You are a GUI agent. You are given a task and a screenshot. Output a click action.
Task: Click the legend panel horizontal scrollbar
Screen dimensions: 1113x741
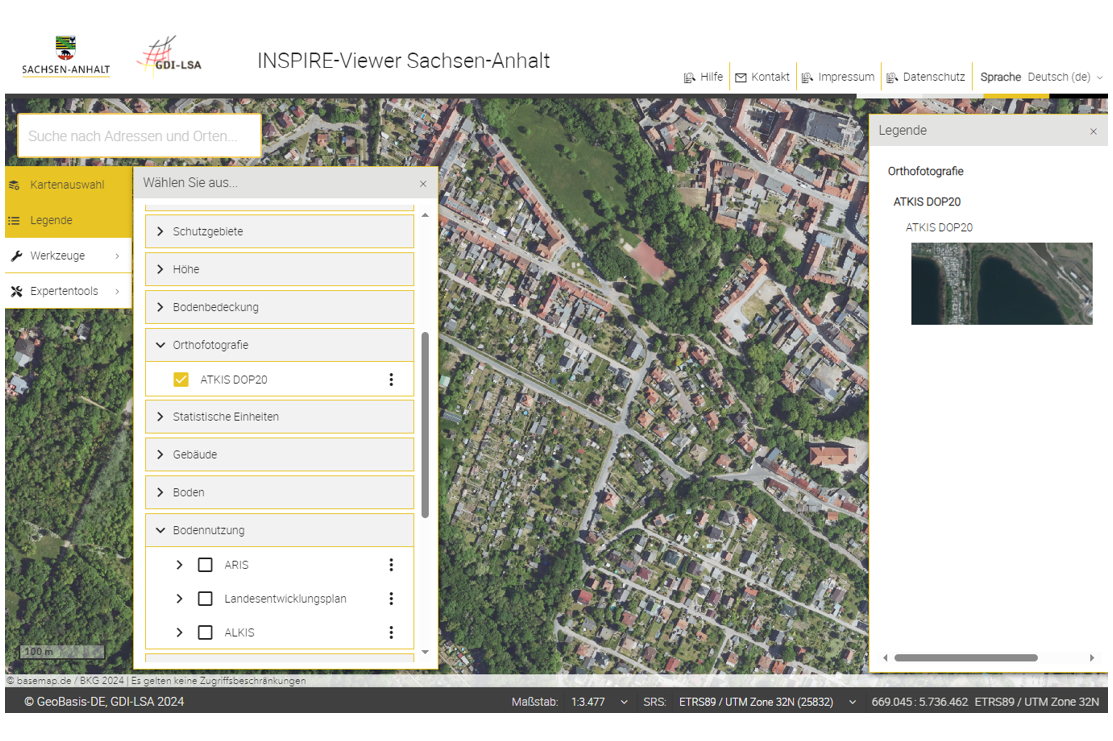965,658
